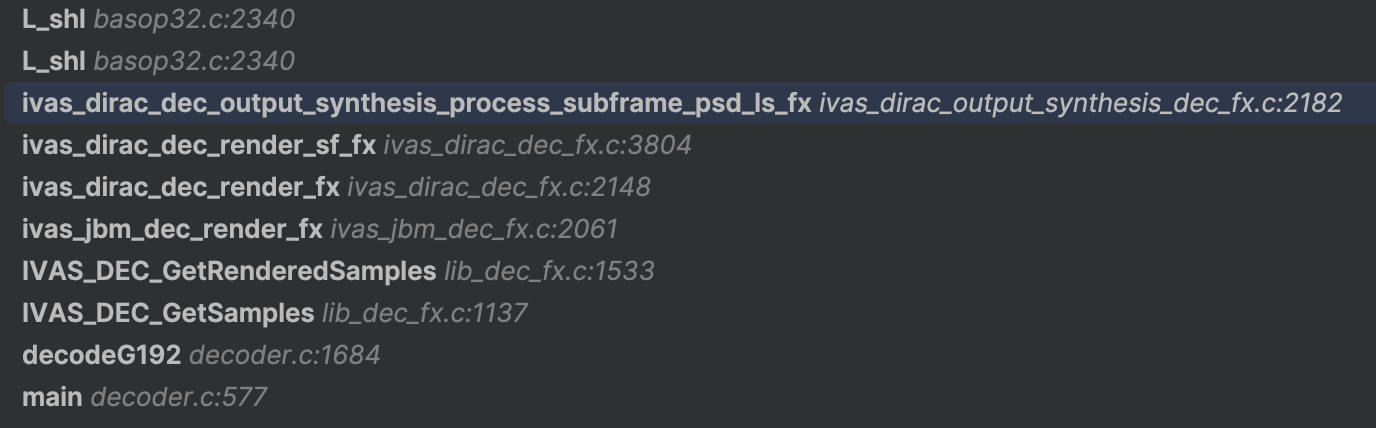The width and height of the screenshot is (1376, 428).
Task: Click basop32.c:2340 in the second frame
Action: click(x=194, y=61)
